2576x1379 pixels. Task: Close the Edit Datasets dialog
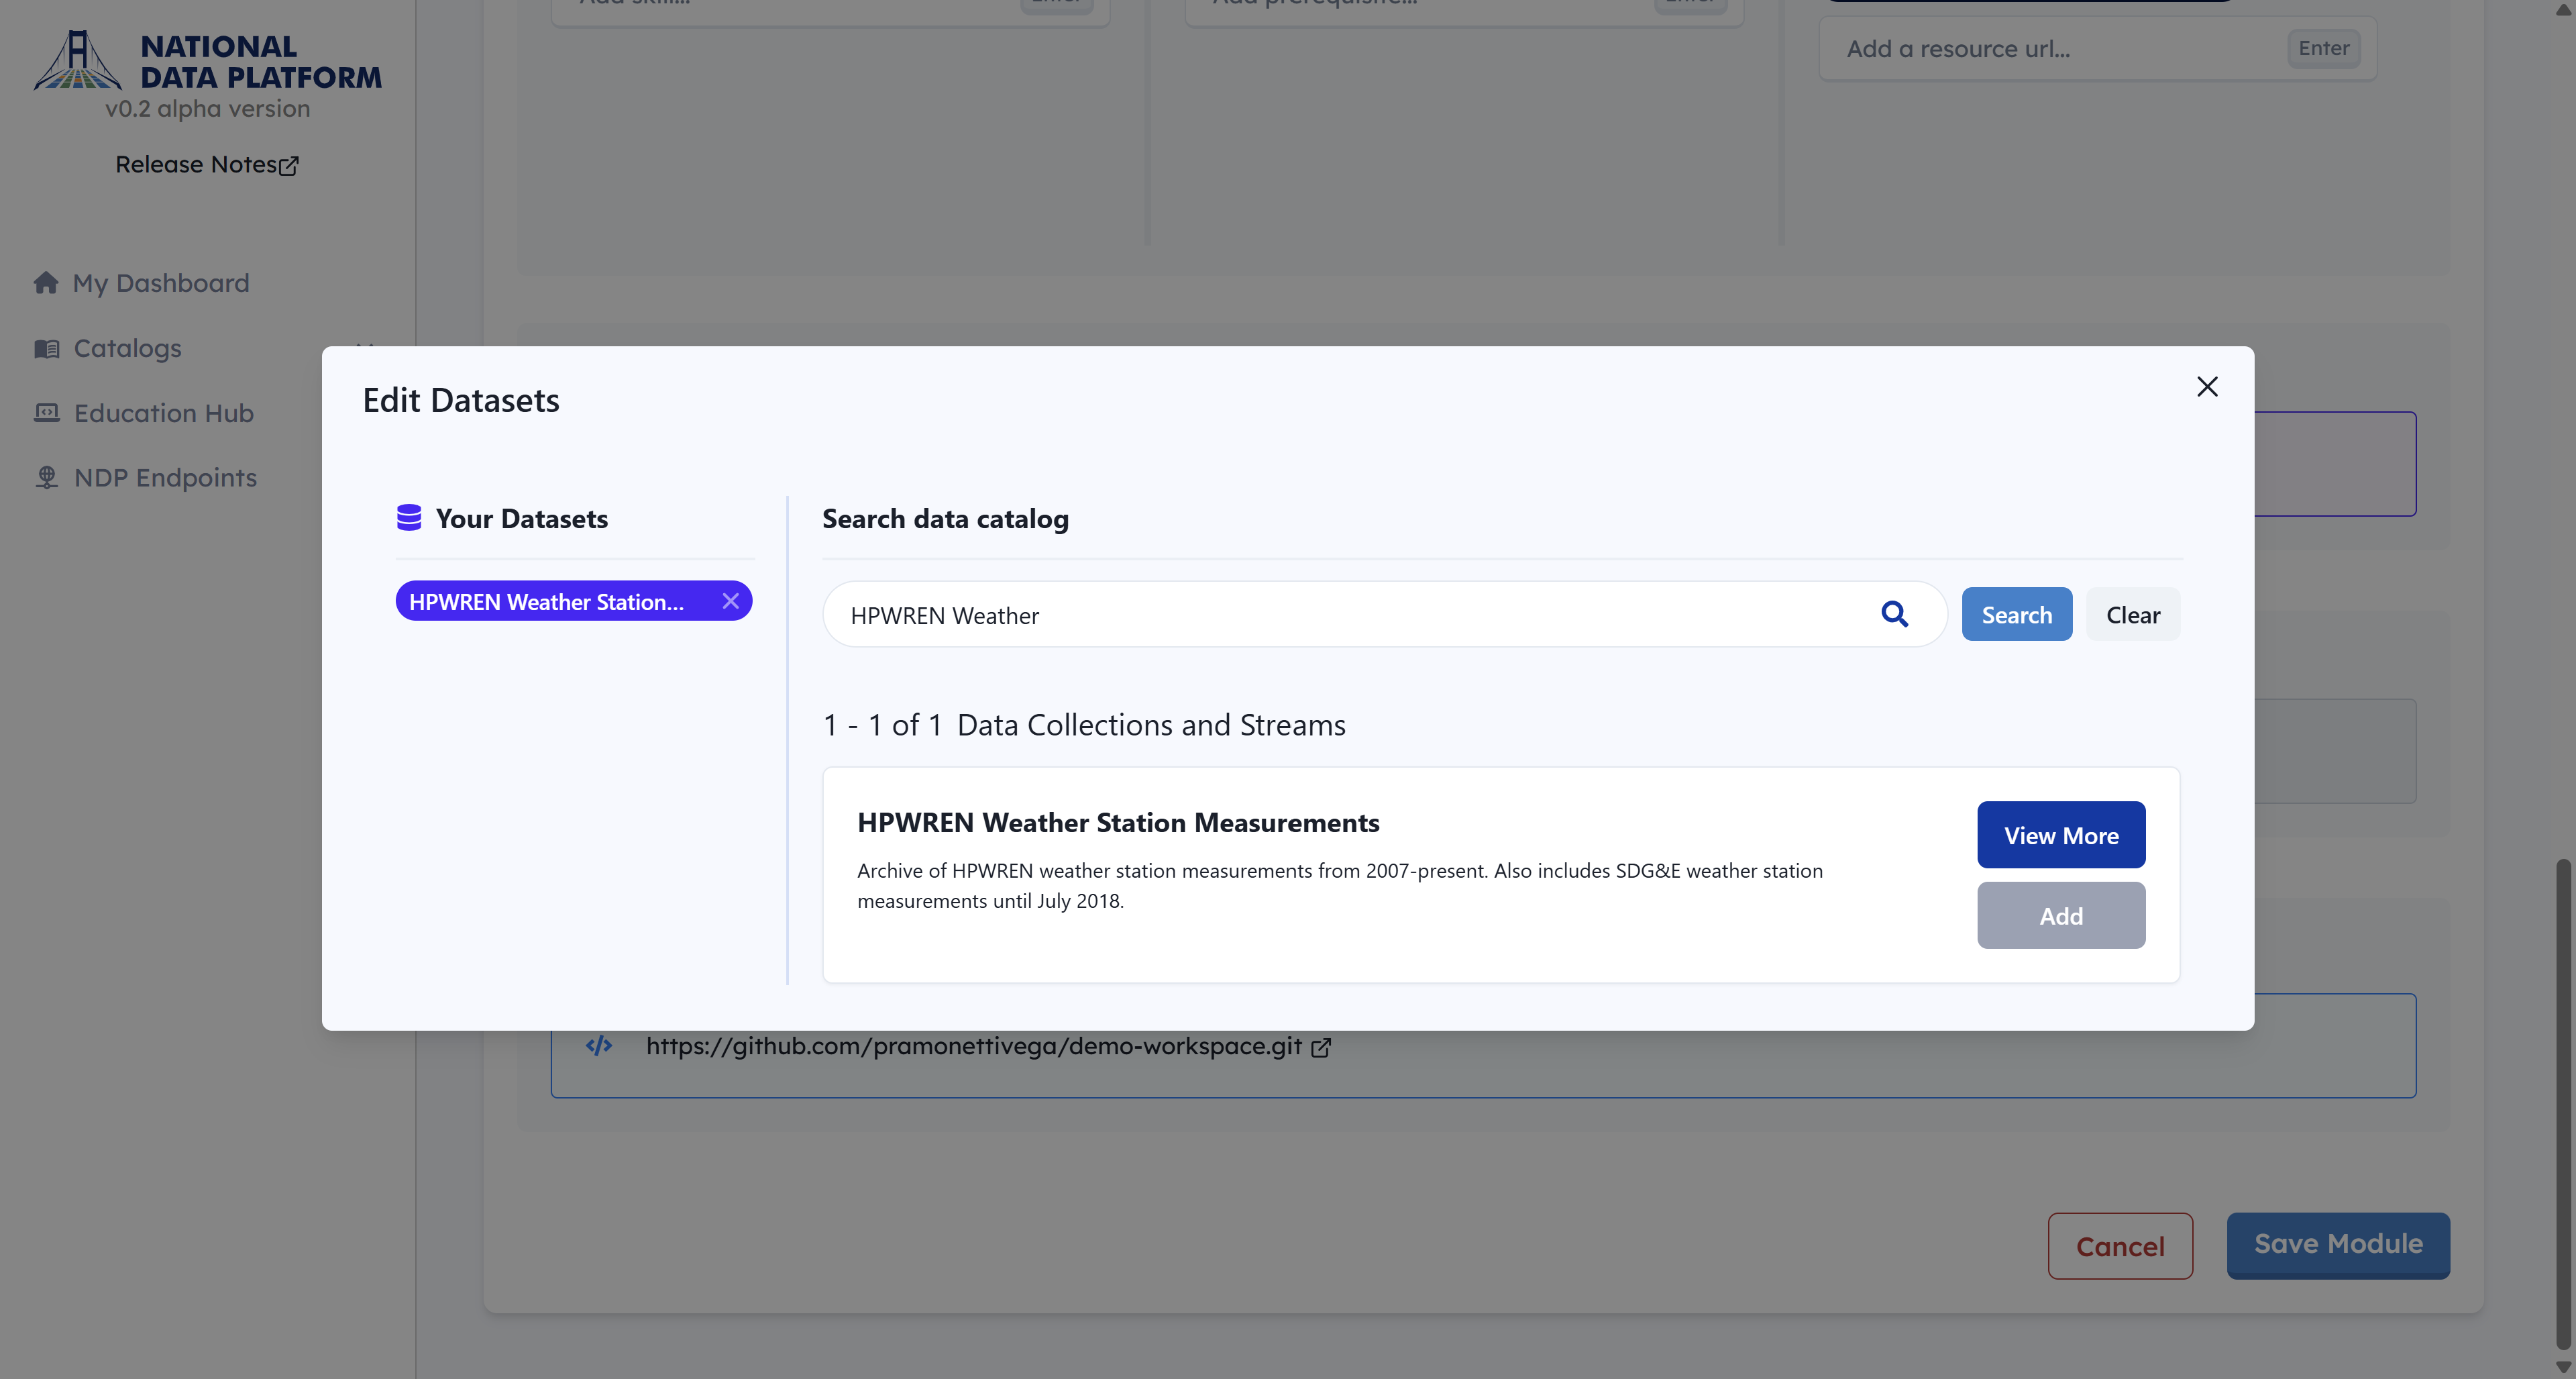pos(2207,387)
